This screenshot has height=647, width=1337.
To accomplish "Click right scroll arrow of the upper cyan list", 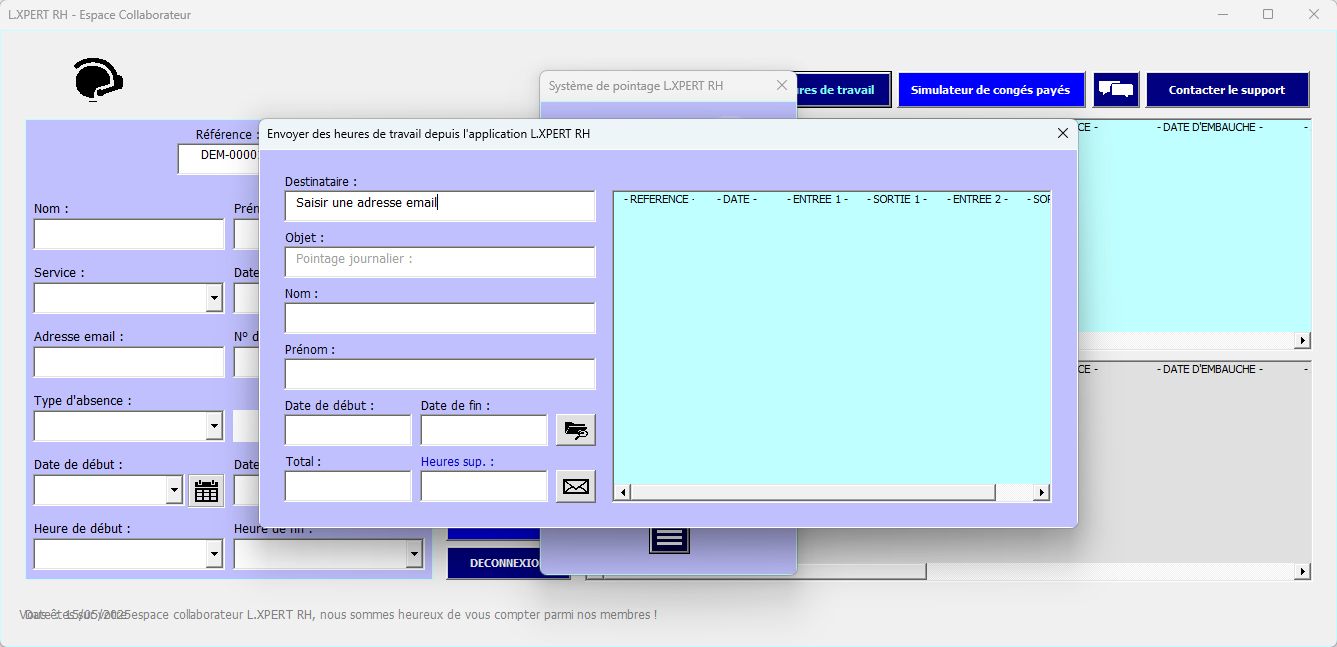I will click(1302, 341).
